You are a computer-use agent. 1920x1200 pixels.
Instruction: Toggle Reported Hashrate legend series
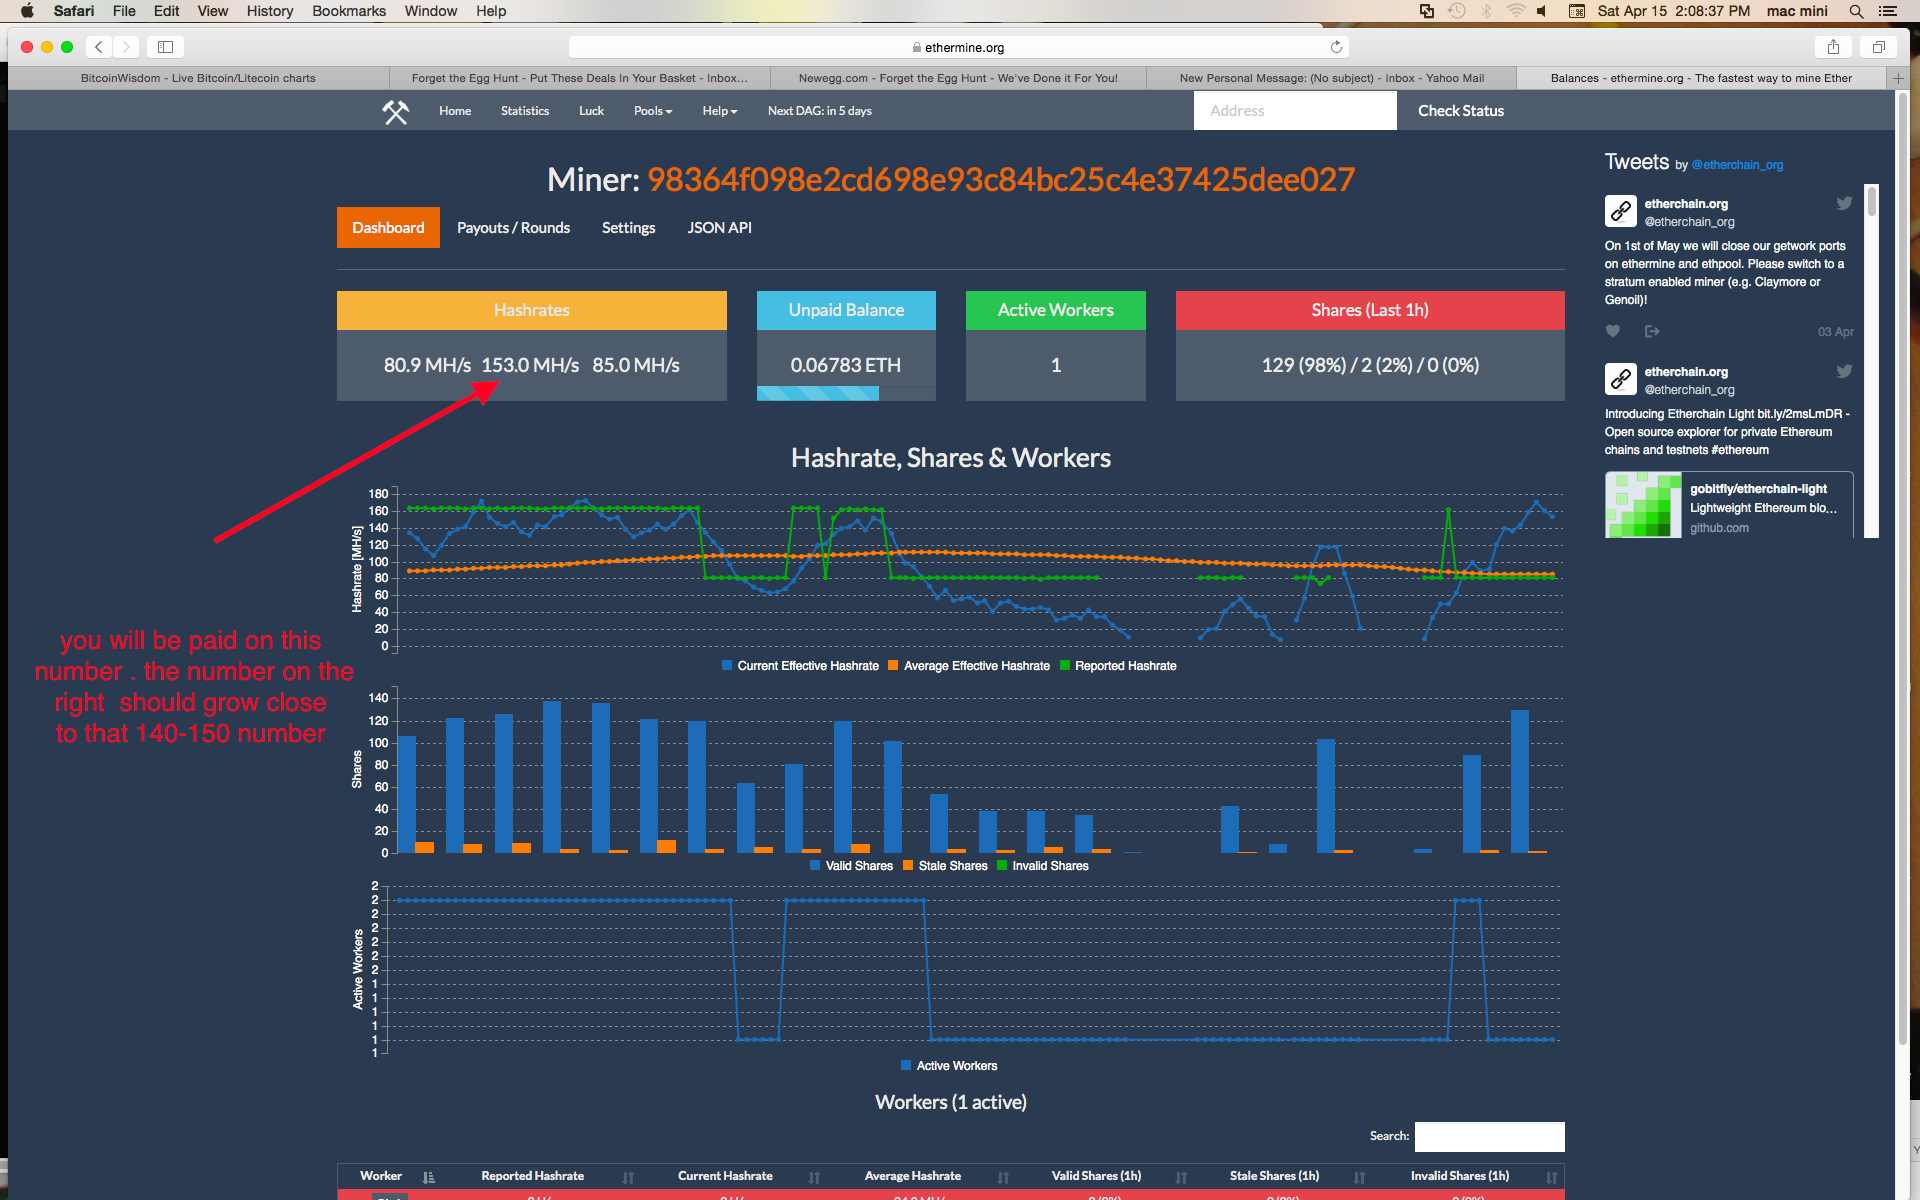pos(1118,666)
